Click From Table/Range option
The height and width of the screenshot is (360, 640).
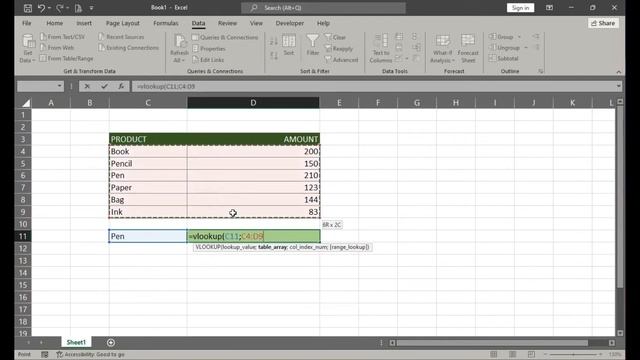click(67, 58)
